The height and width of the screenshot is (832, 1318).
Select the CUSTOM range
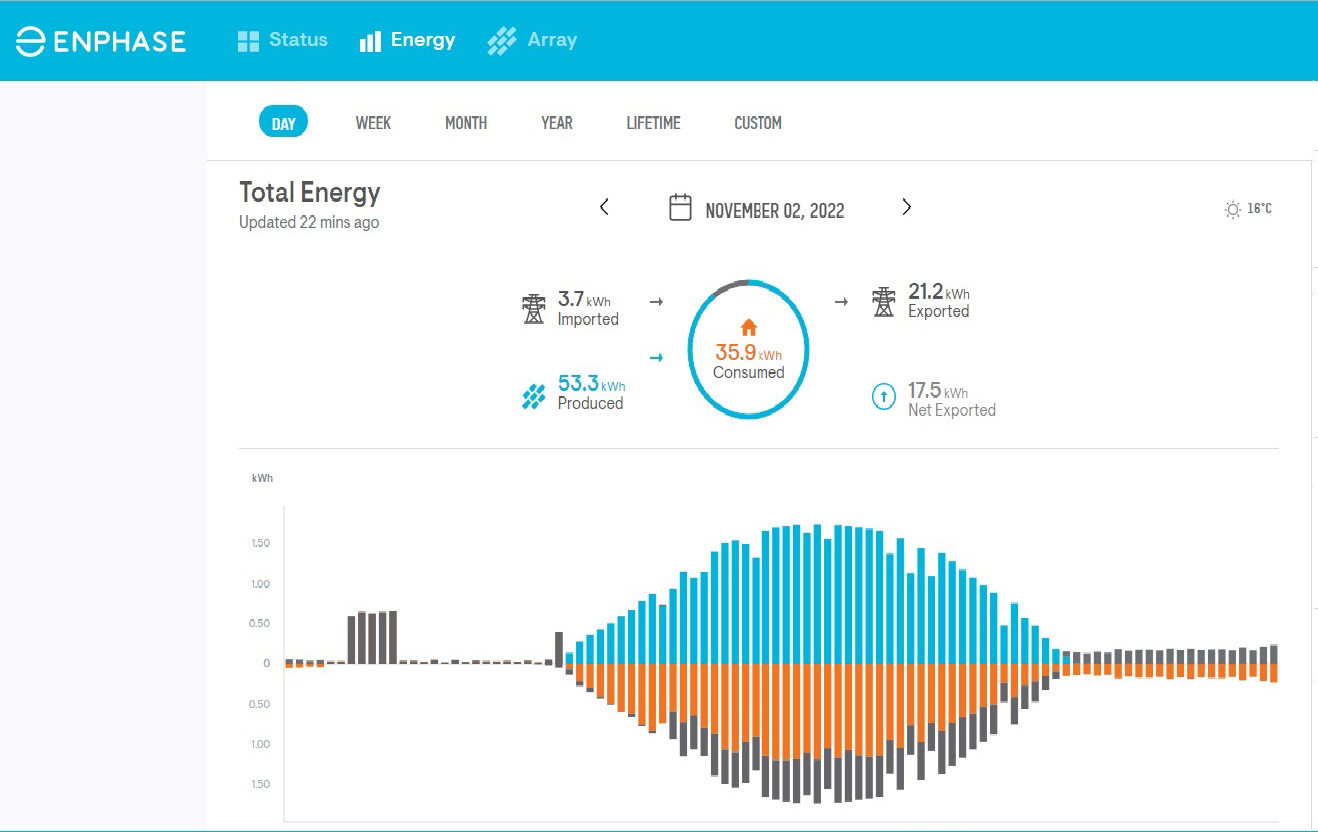point(758,123)
